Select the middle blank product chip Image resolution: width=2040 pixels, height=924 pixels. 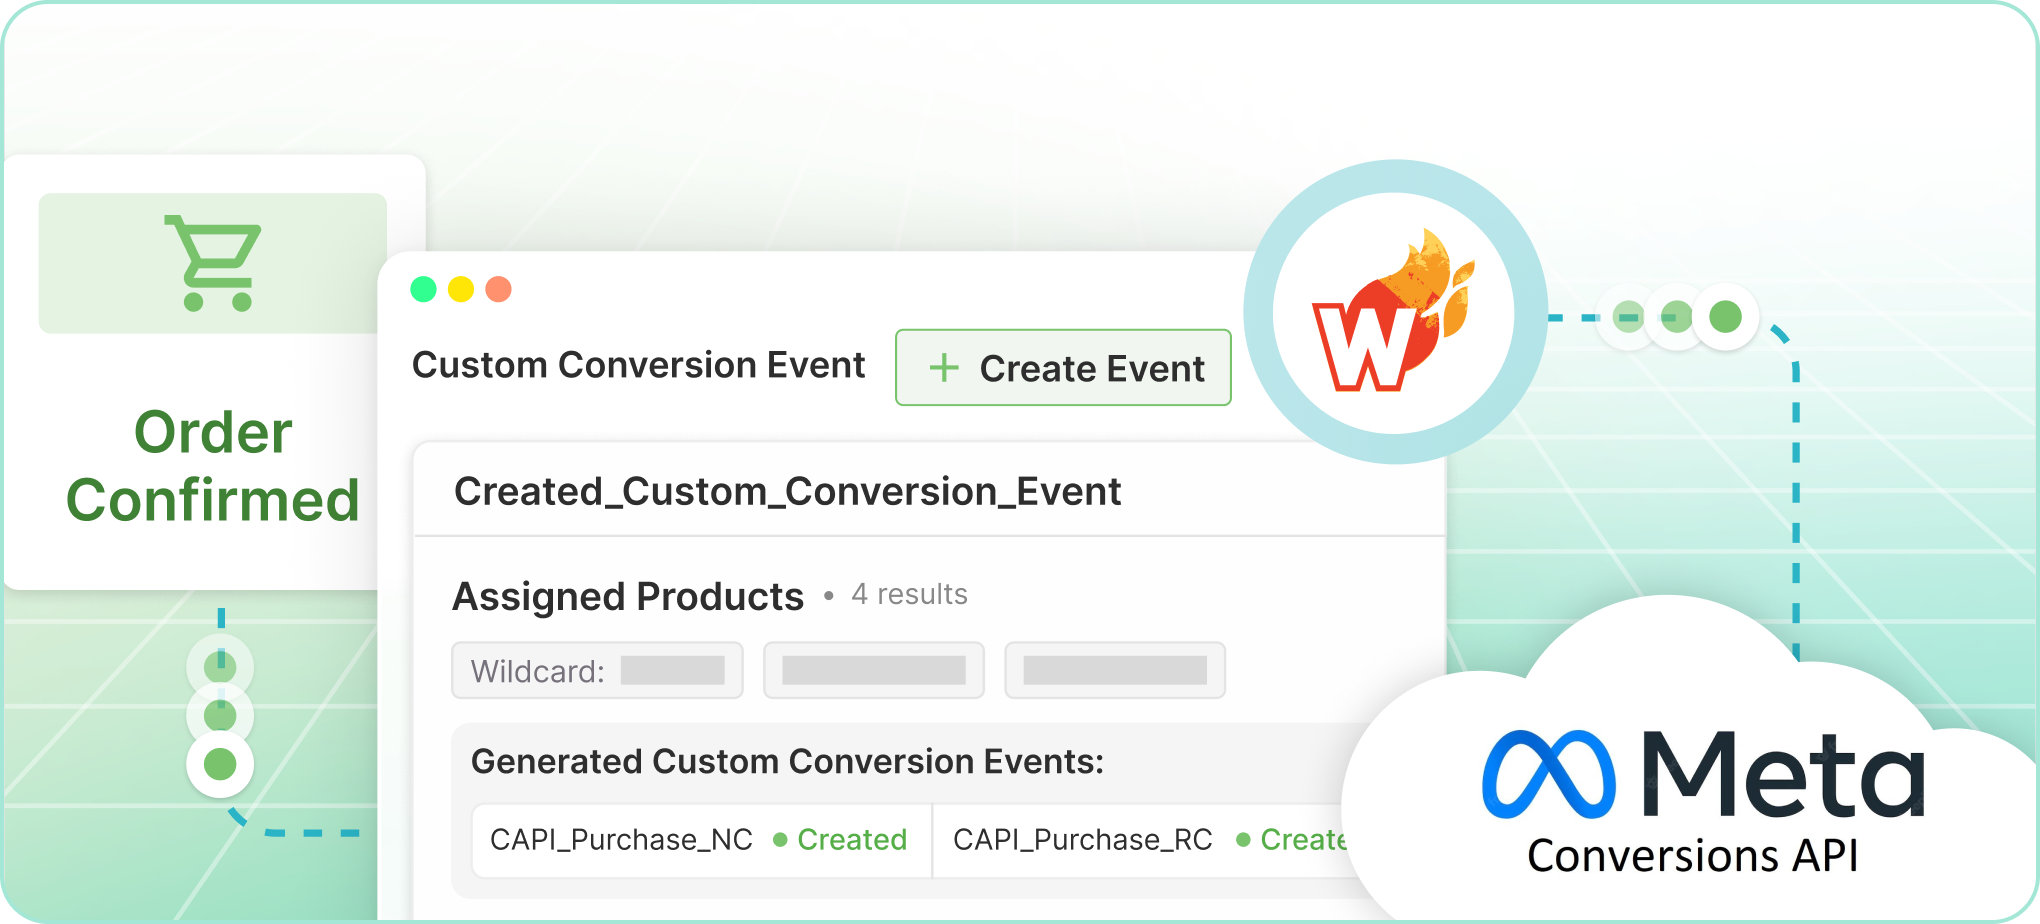(873, 670)
